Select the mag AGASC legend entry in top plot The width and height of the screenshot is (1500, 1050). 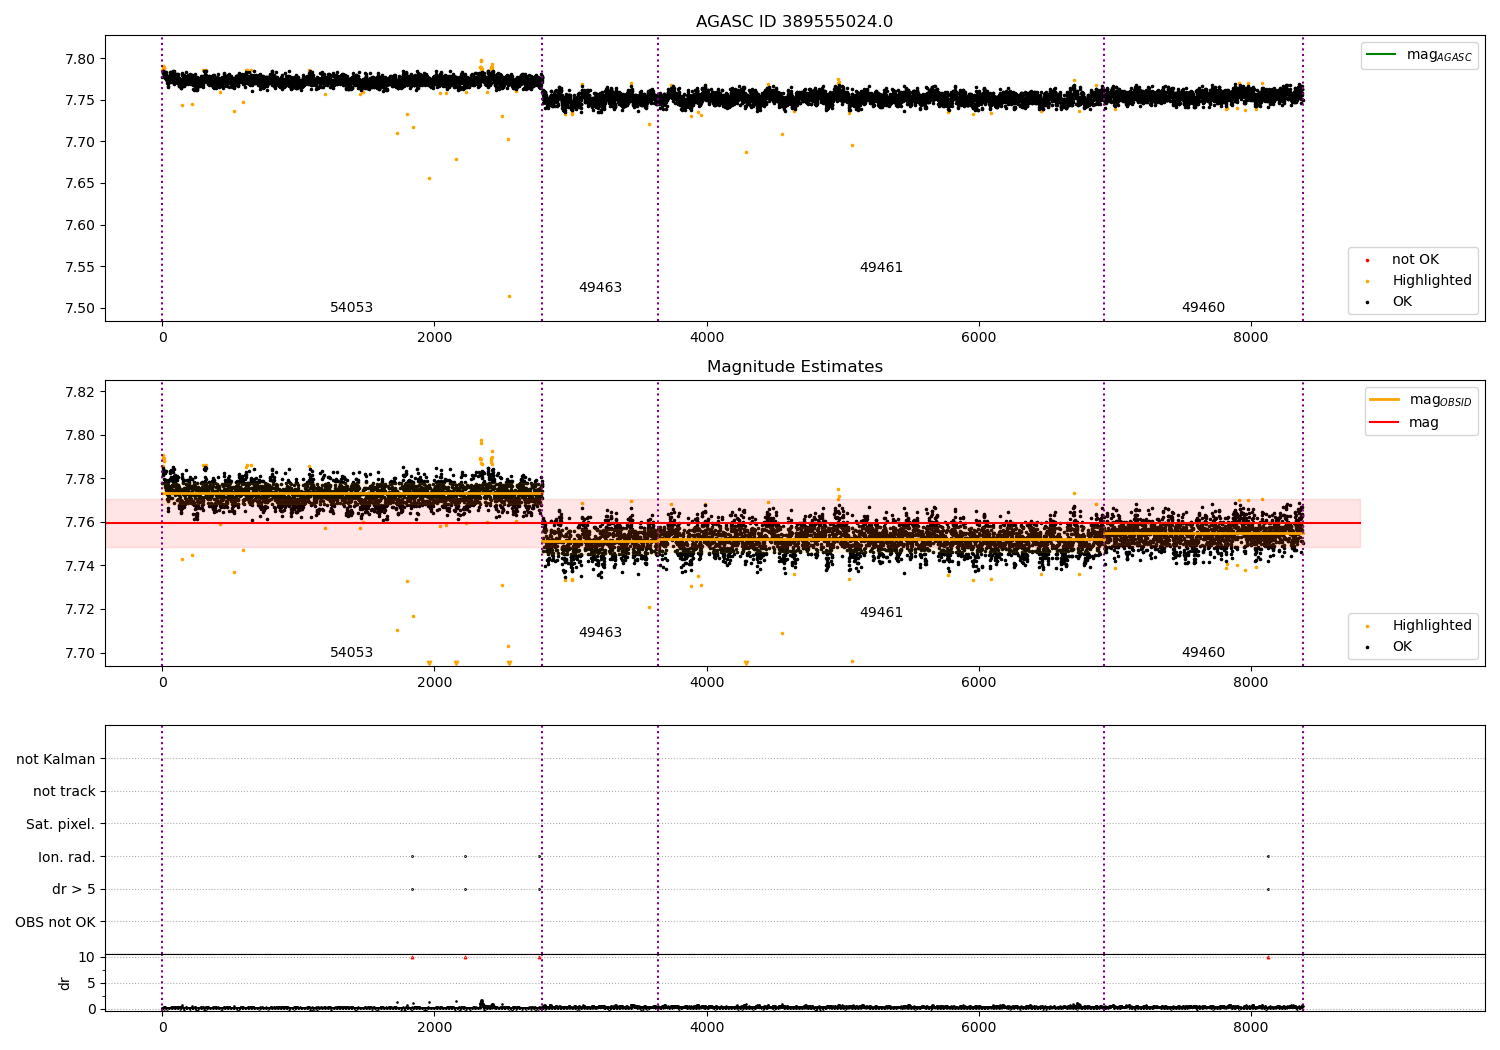tap(1419, 55)
